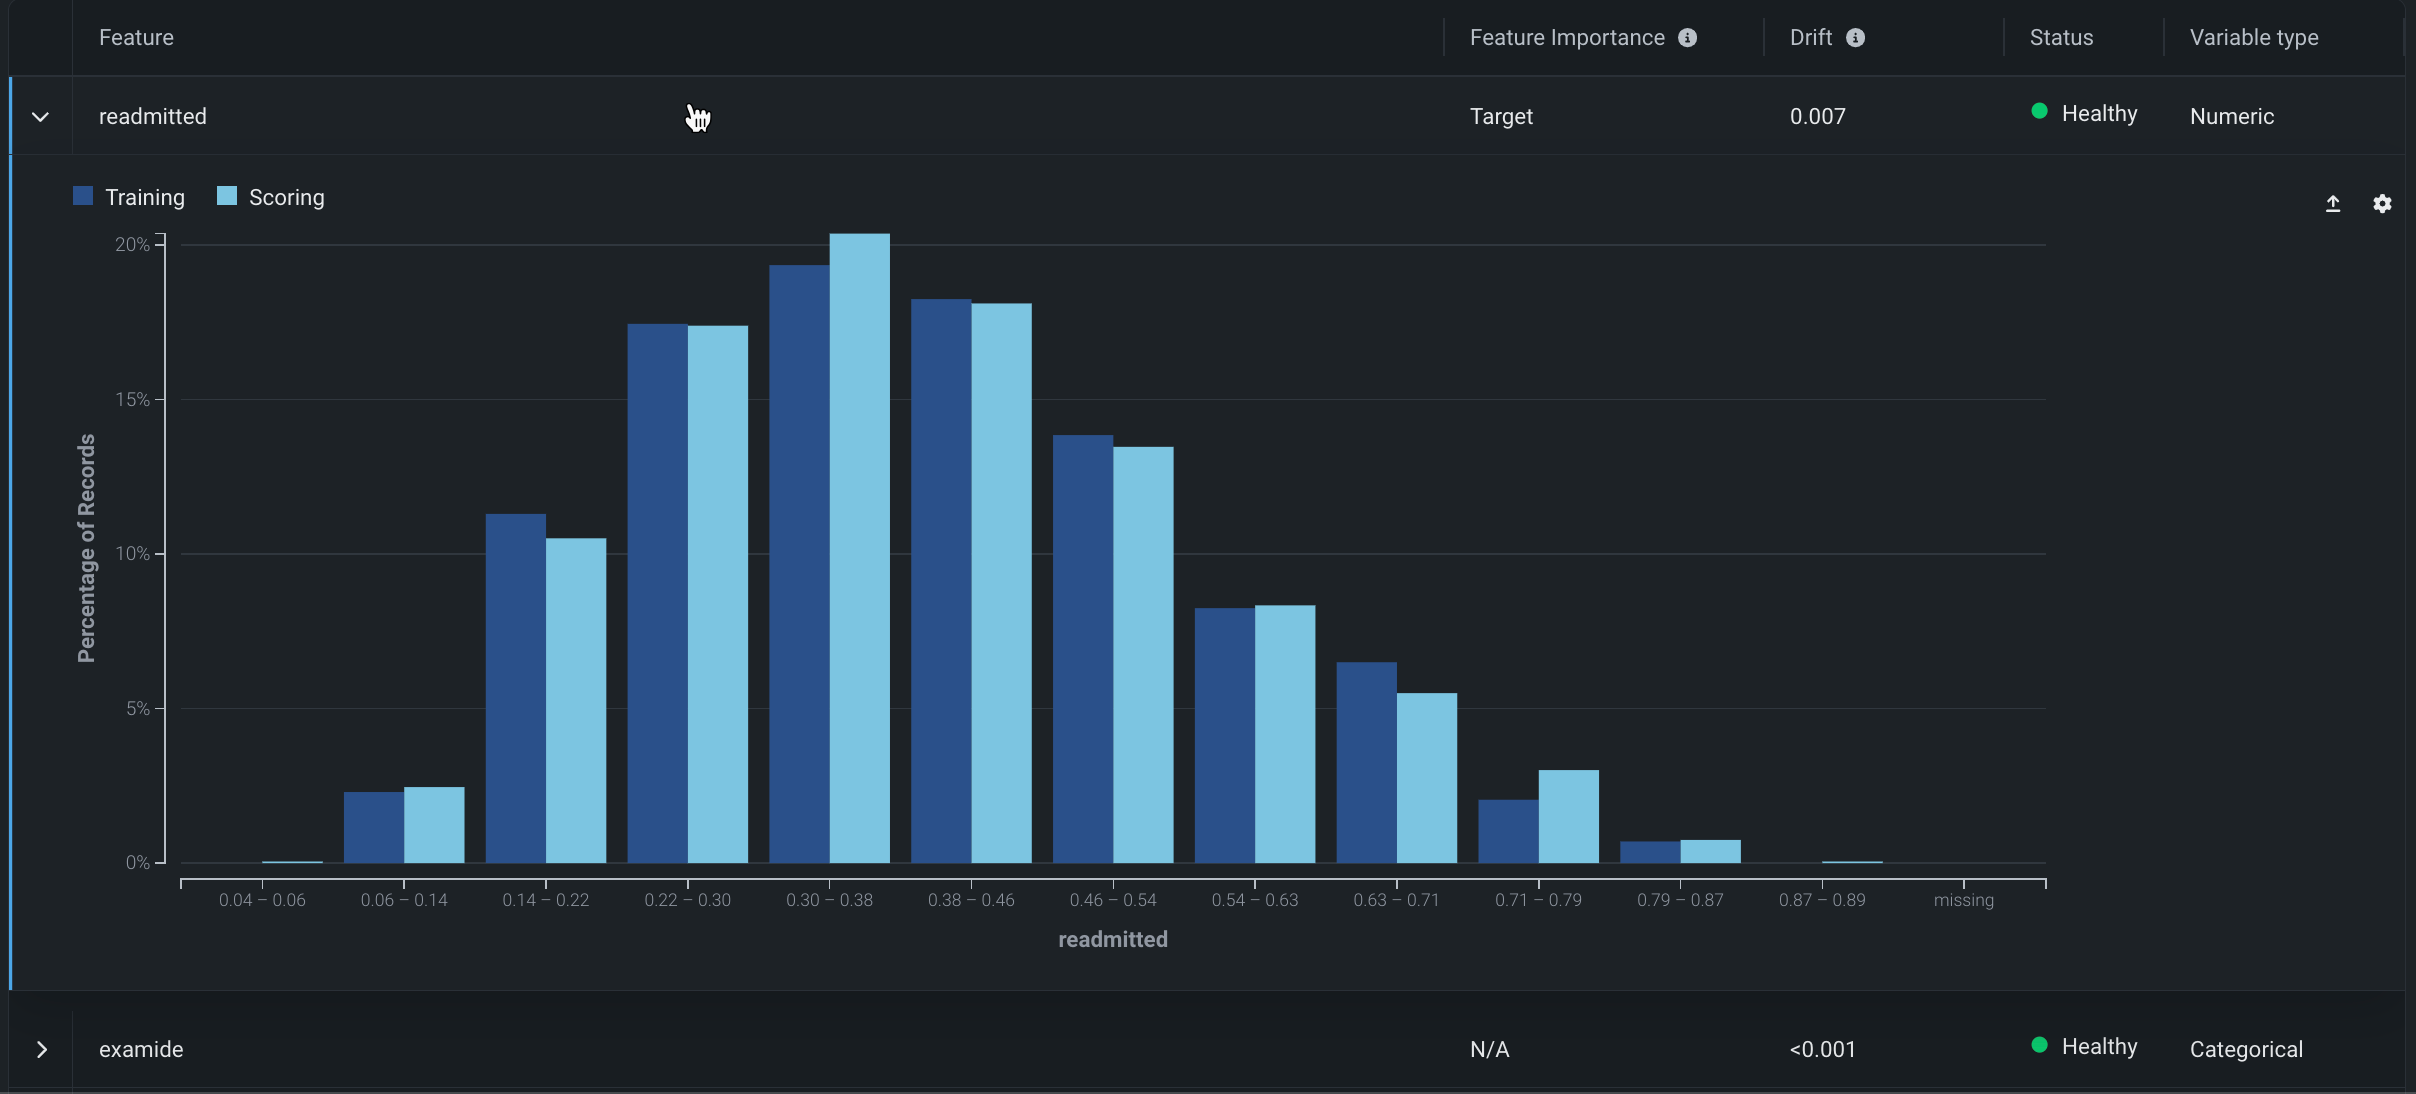
Task: Sort by the Drift column header
Action: [x=1810, y=38]
